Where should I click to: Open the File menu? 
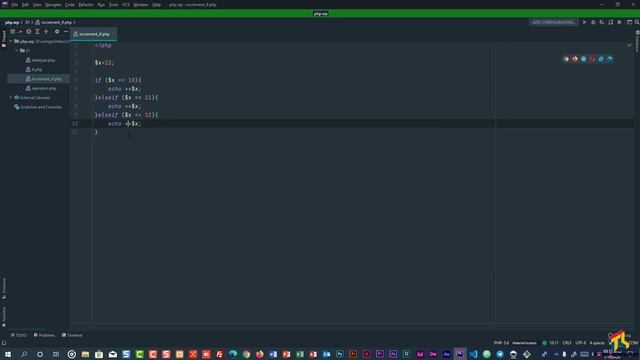click(x=15, y=4)
